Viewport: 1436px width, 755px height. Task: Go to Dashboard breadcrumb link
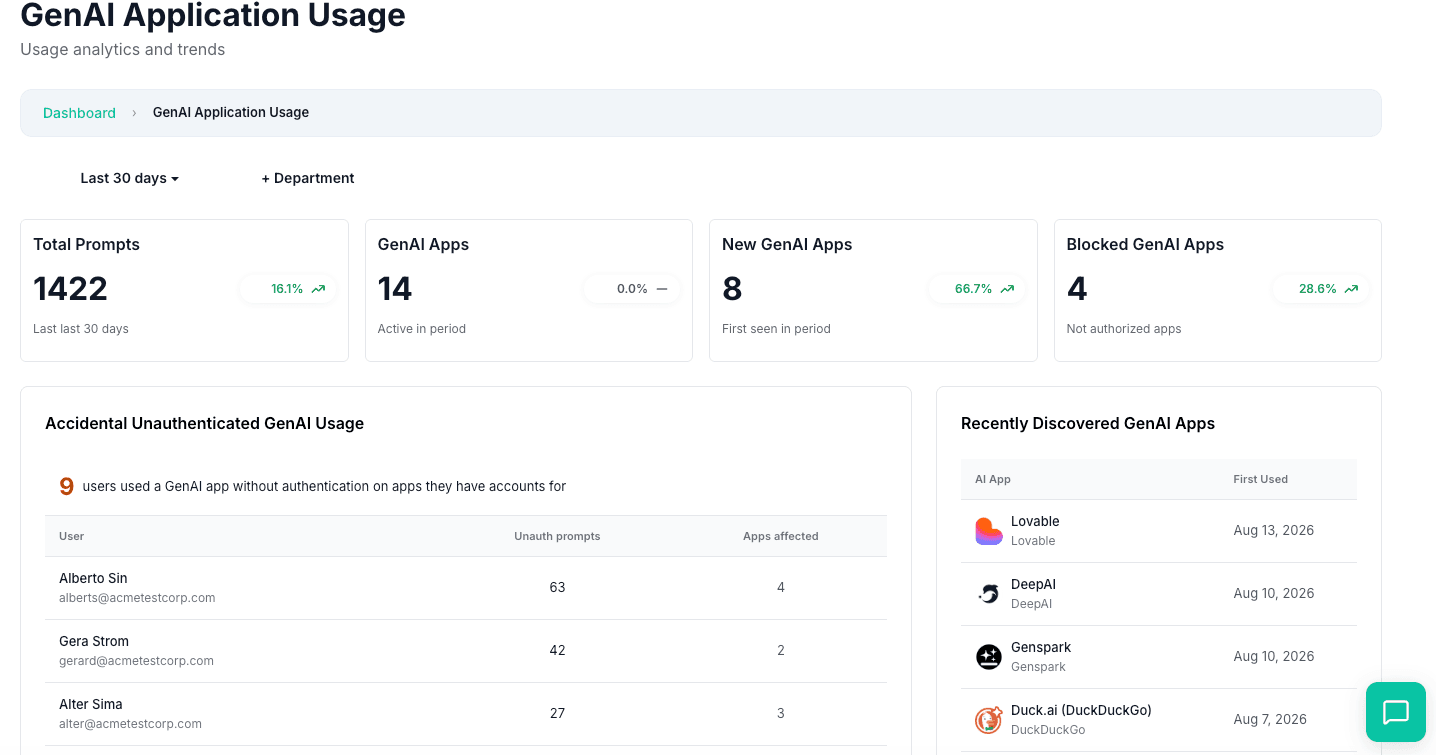(x=79, y=113)
